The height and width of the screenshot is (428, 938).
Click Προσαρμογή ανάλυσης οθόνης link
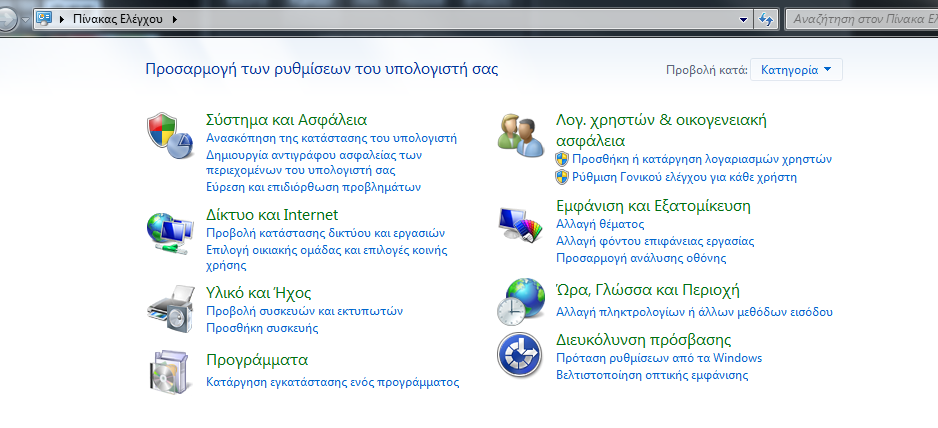click(x=641, y=258)
